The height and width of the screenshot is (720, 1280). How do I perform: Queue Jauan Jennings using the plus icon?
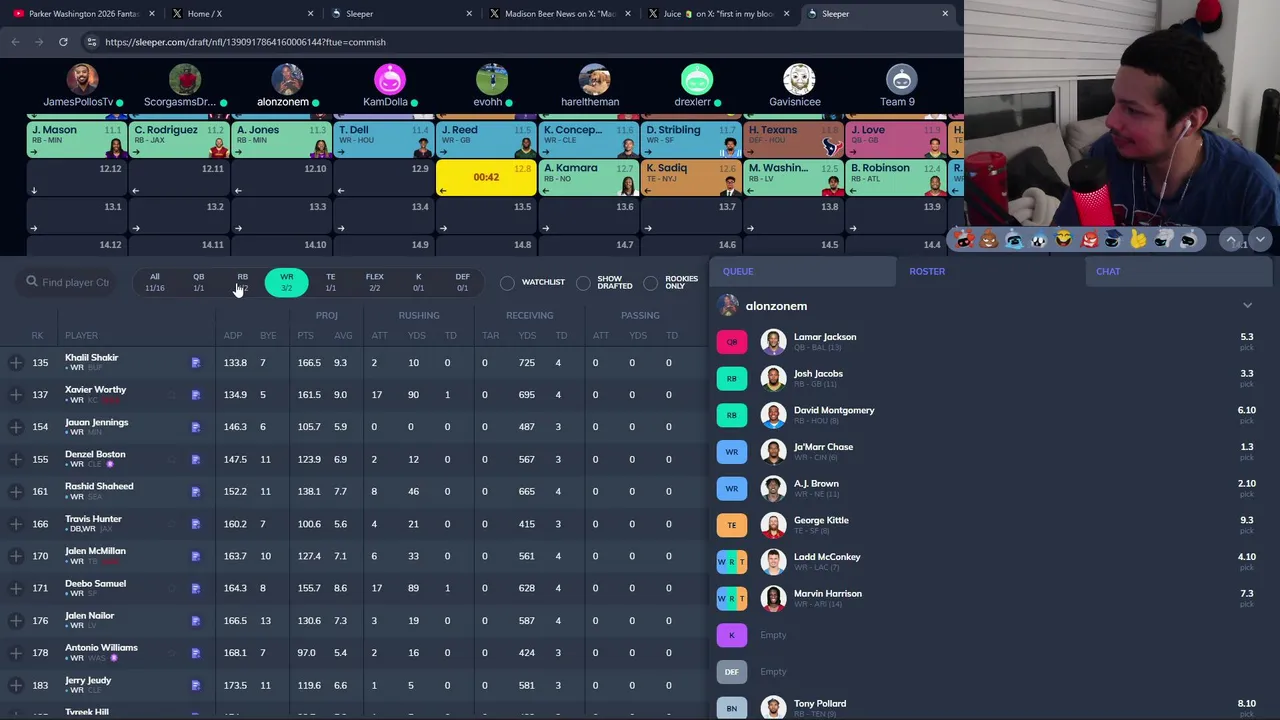click(x=16, y=427)
